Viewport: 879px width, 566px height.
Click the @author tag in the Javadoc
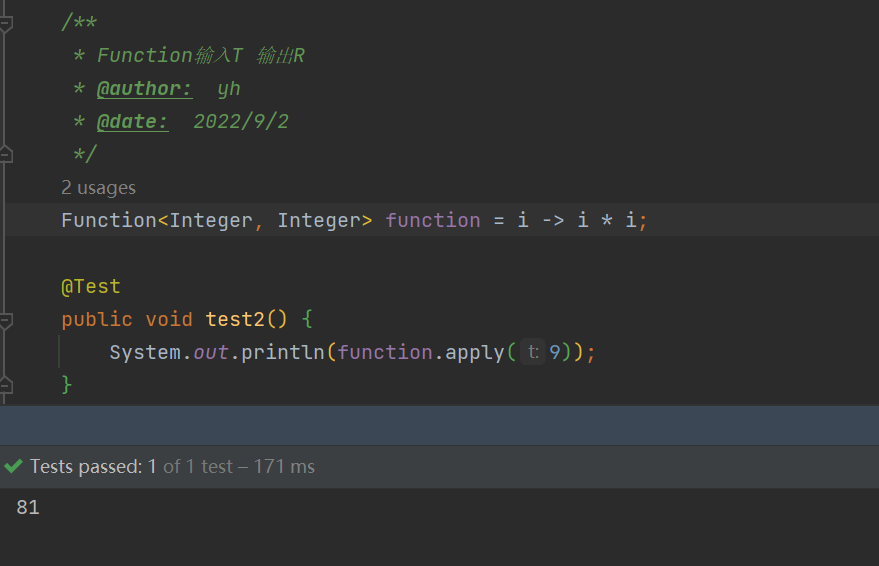click(144, 89)
